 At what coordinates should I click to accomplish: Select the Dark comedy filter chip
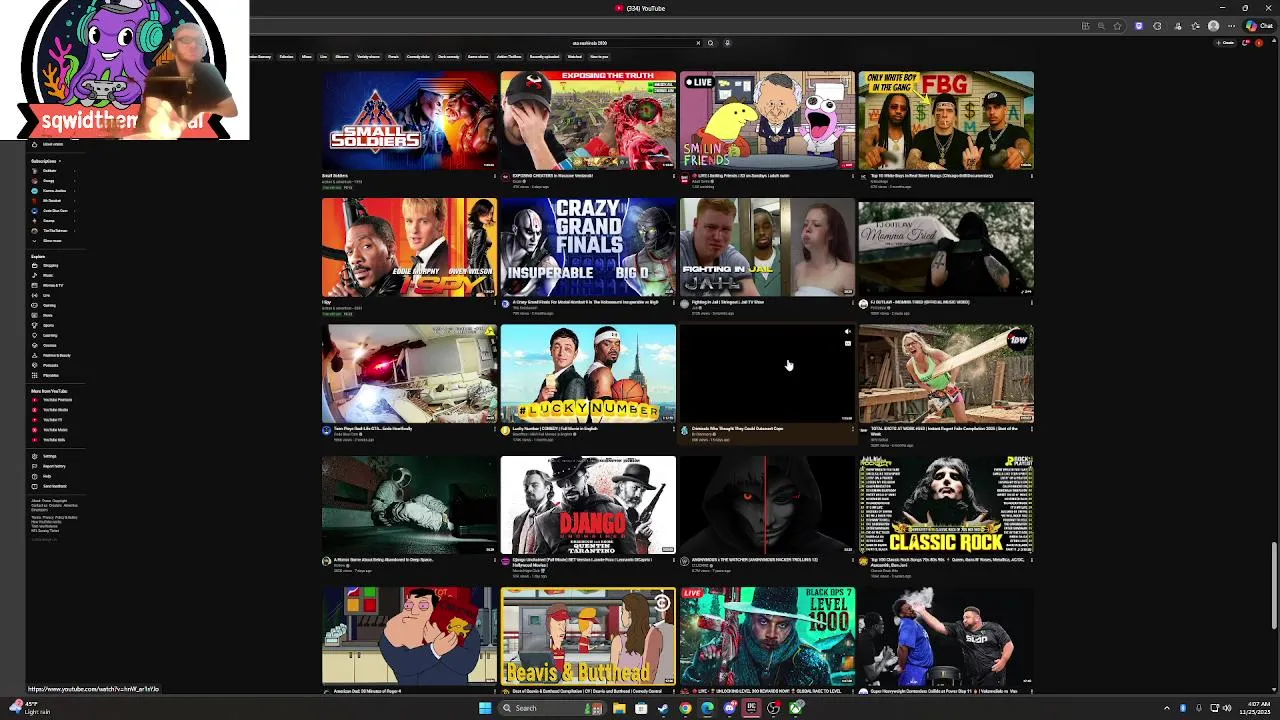pos(449,56)
